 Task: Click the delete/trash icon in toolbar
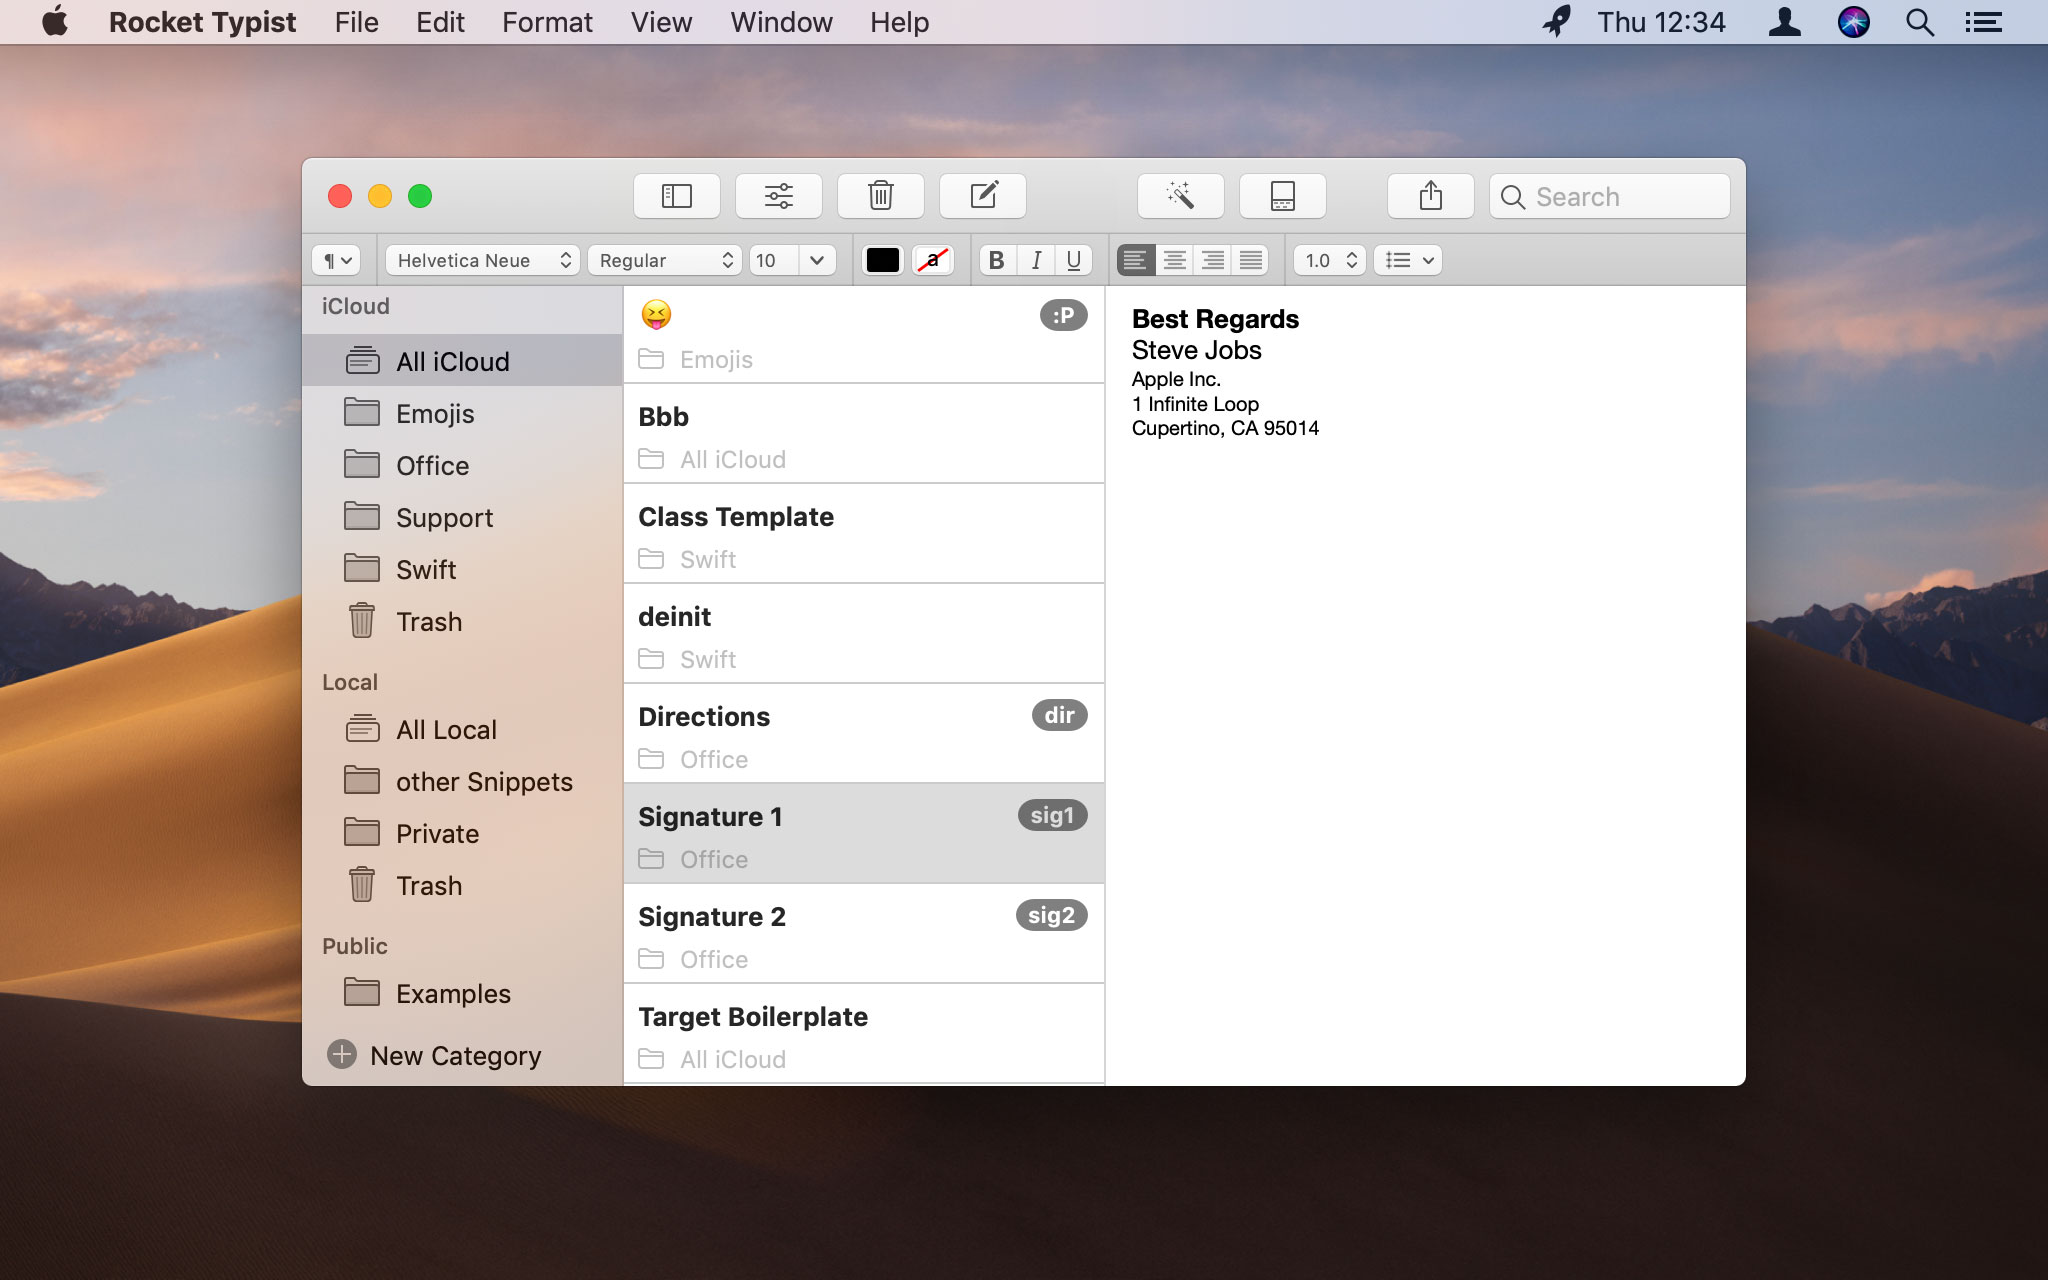pos(882,195)
